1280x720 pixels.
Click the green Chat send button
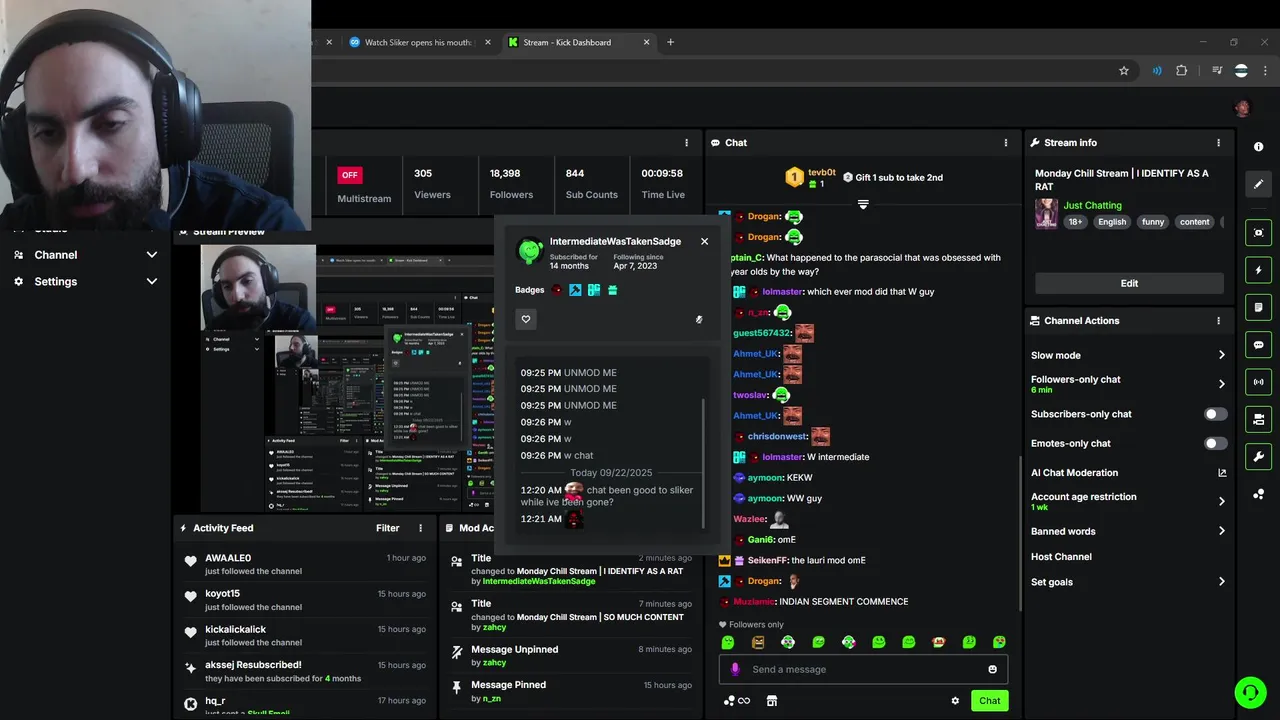[x=989, y=701]
